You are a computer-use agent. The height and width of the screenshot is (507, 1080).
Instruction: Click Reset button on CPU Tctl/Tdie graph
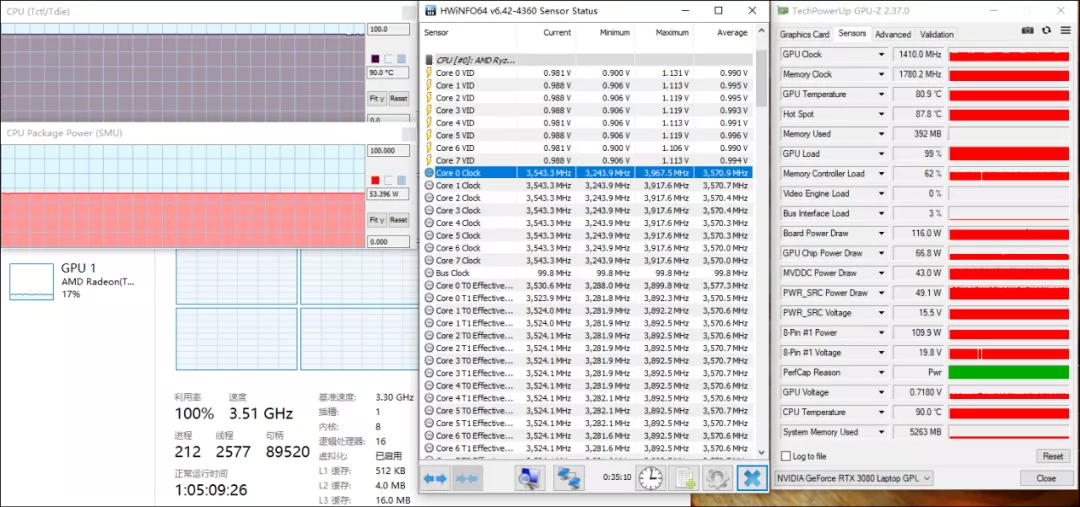tap(399, 99)
